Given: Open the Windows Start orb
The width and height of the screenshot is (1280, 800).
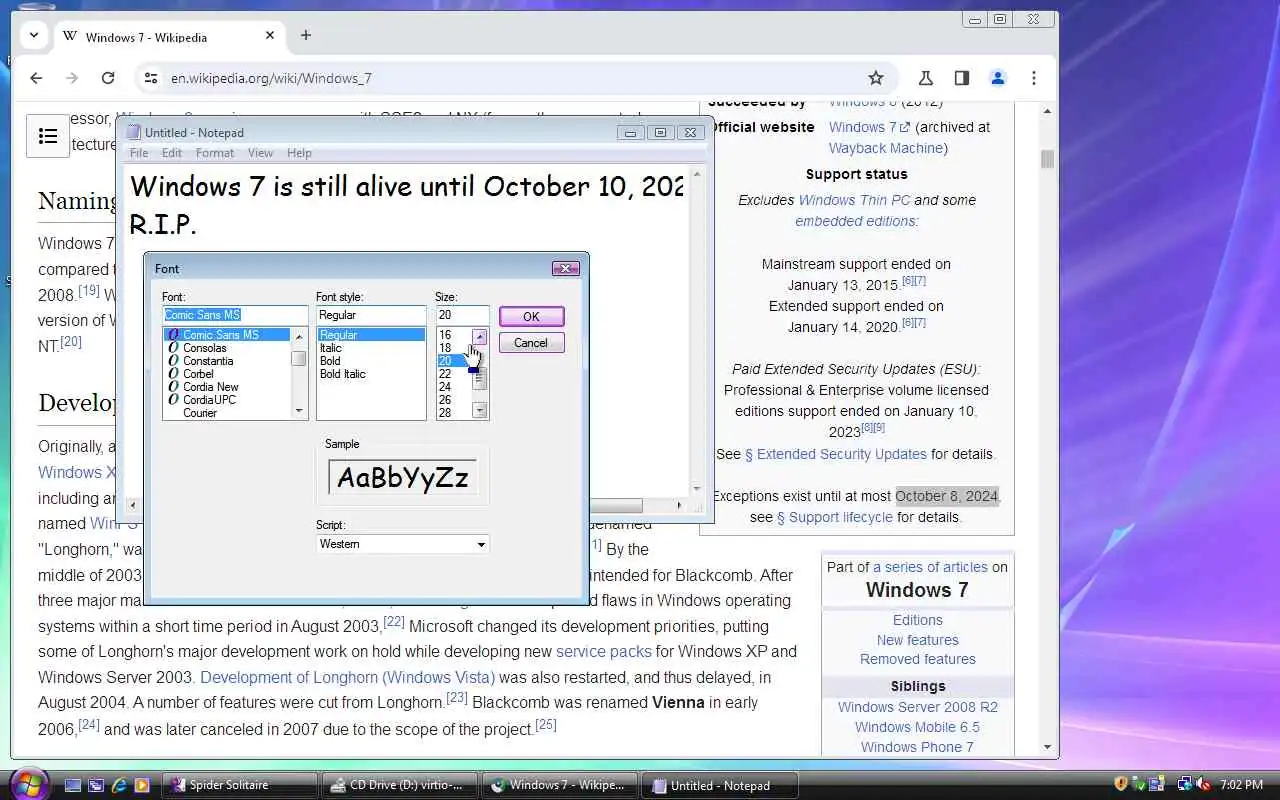Looking at the screenshot, I should 27,783.
